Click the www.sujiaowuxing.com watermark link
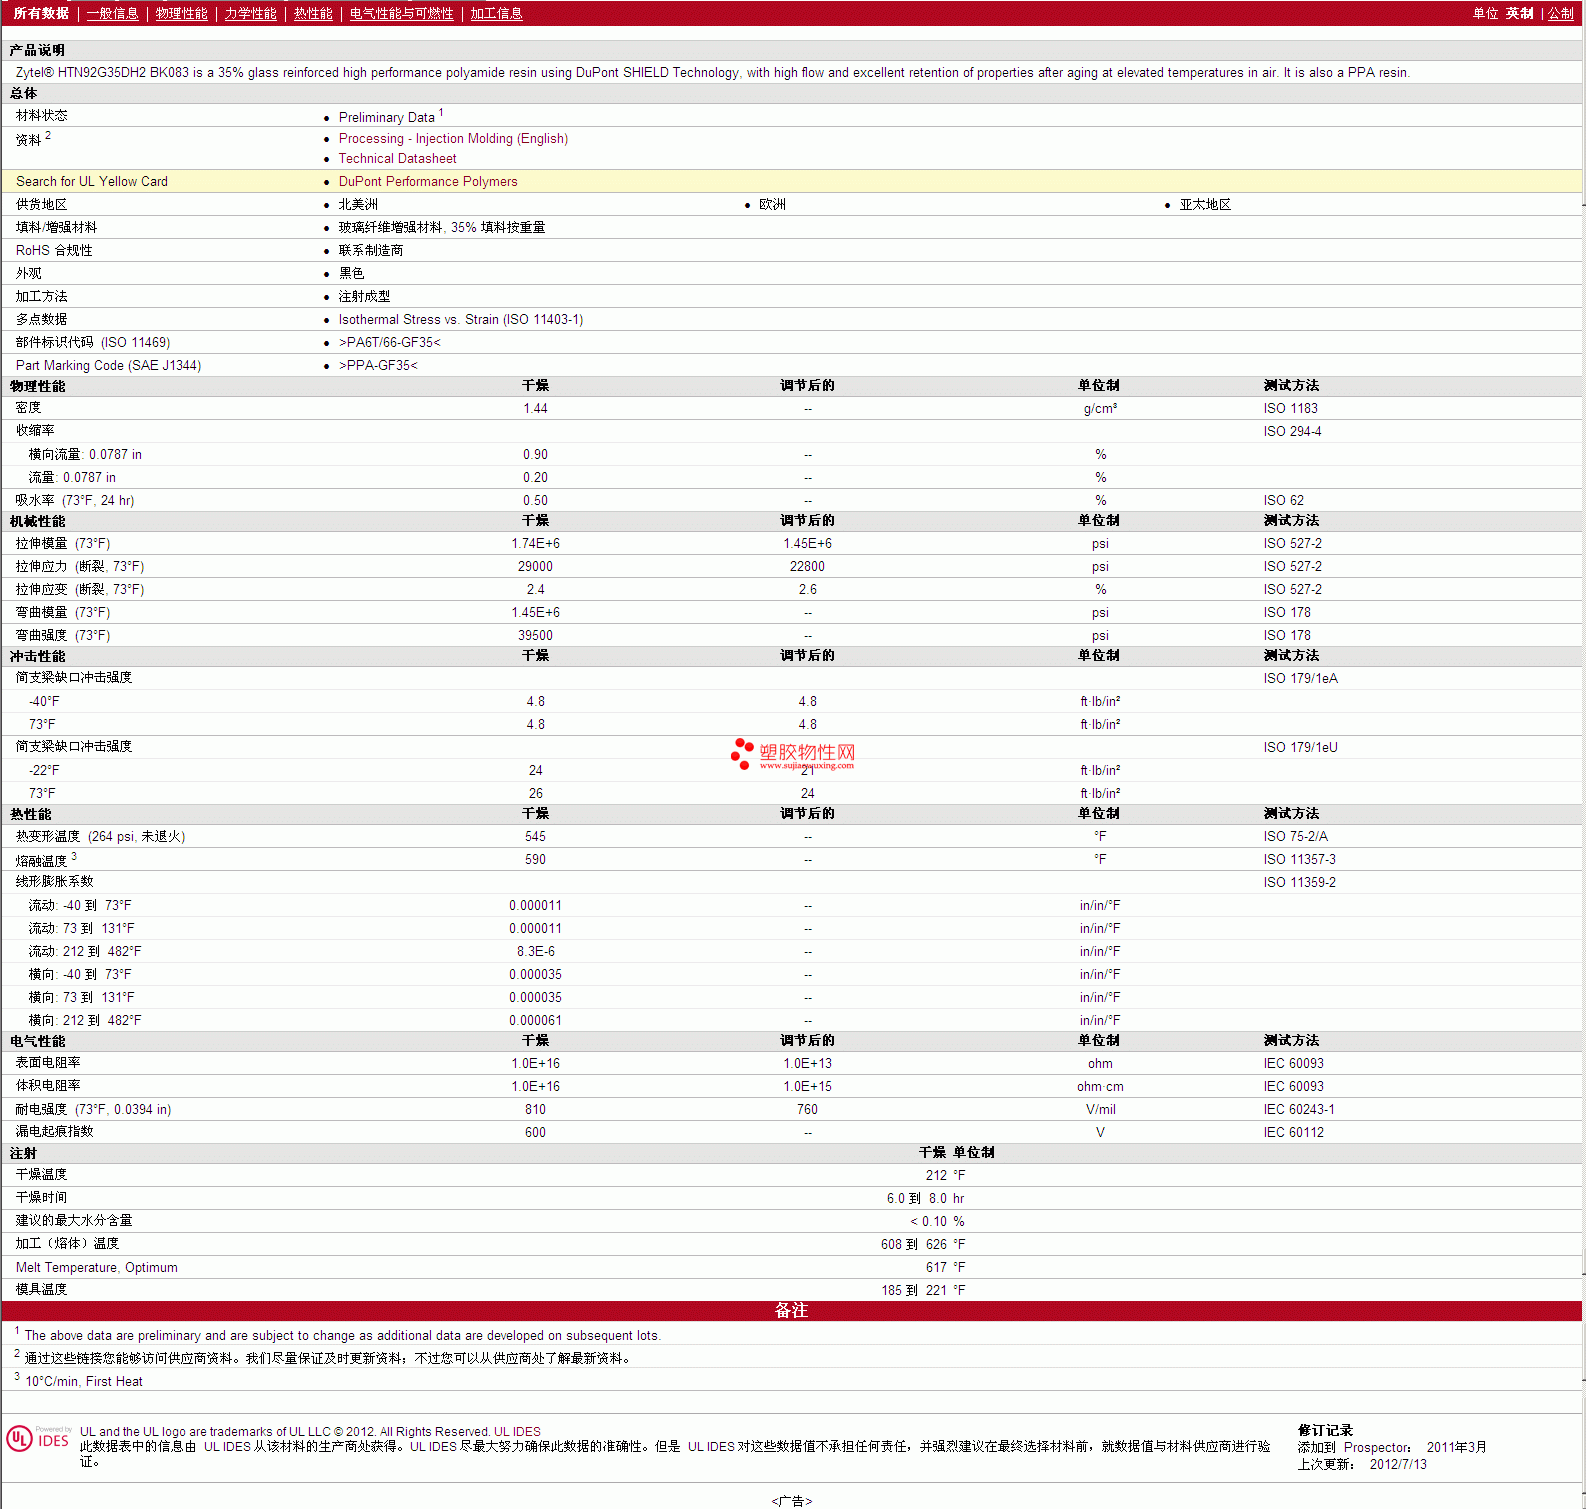 (x=807, y=766)
